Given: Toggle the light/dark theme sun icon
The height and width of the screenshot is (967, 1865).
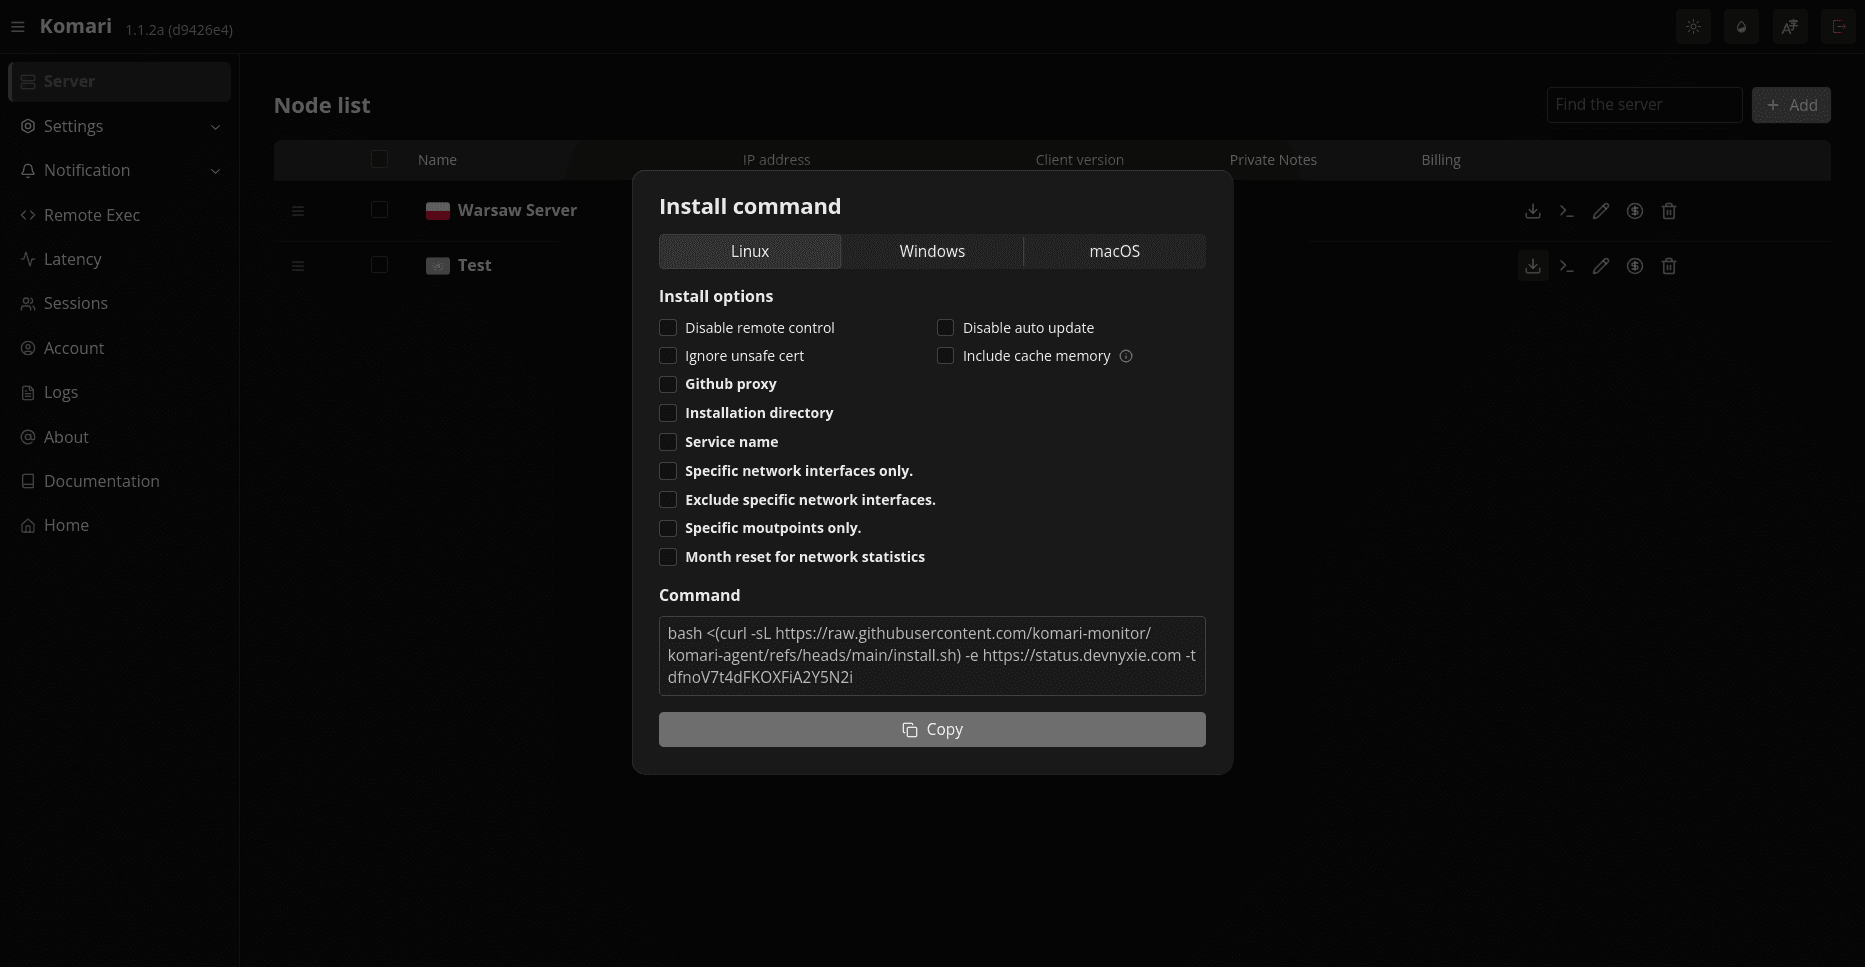Looking at the screenshot, I should (1693, 27).
